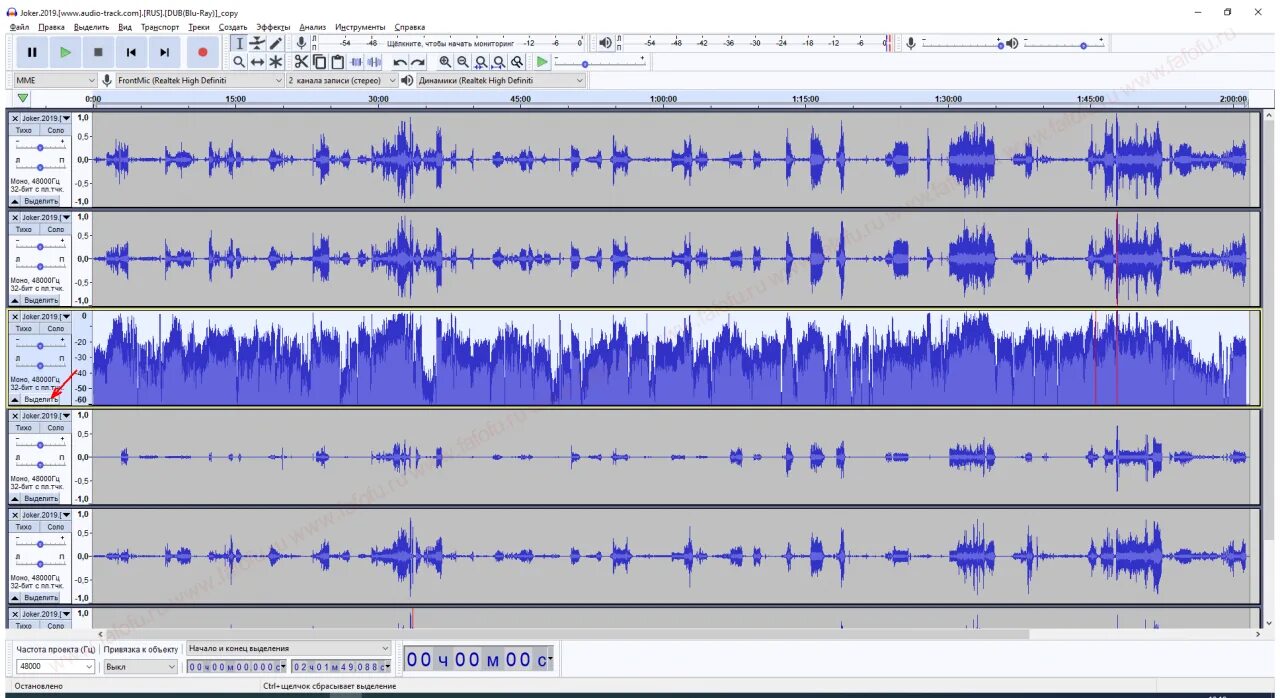Open the Файл menu

19,27
